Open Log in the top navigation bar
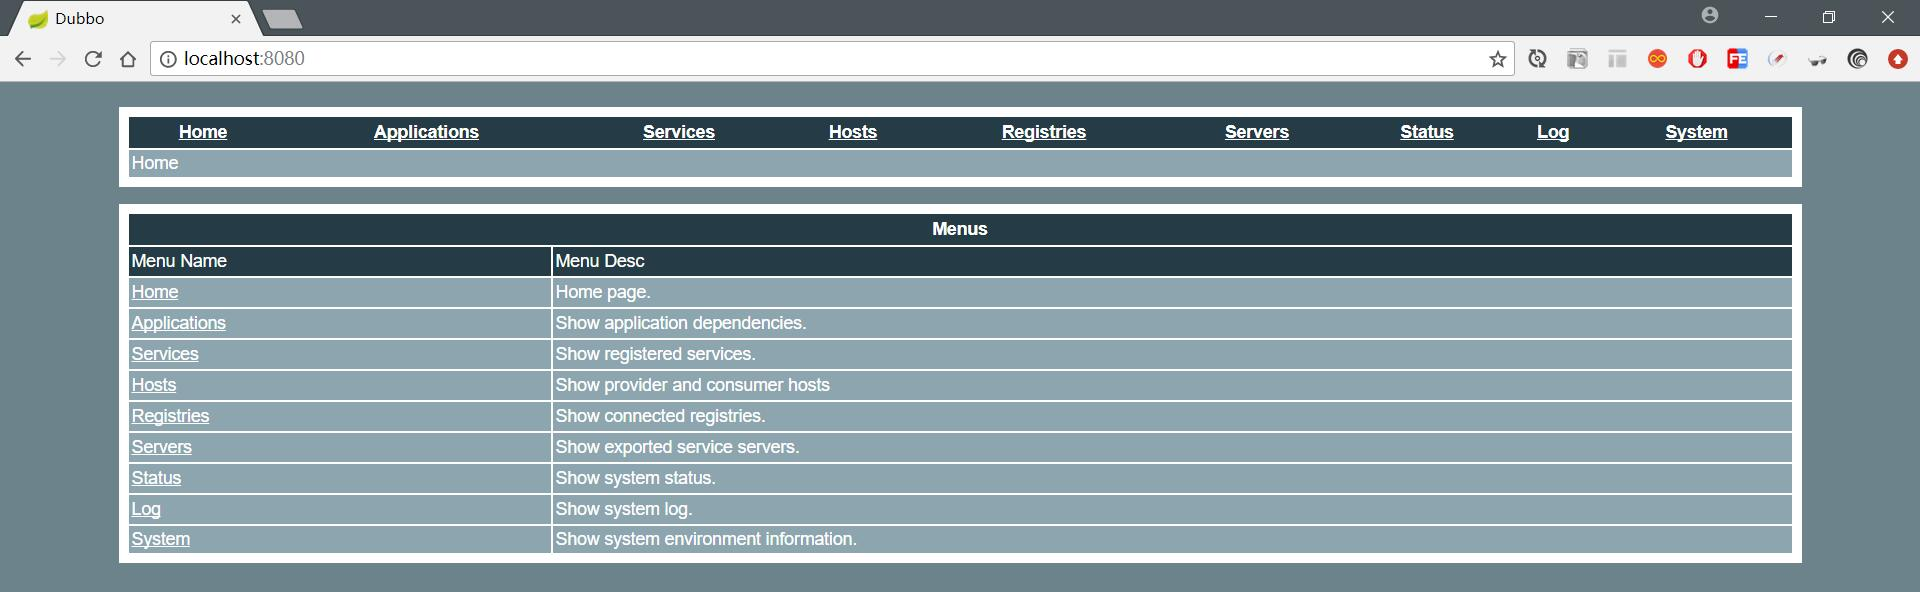The width and height of the screenshot is (1920, 592). [x=1553, y=132]
